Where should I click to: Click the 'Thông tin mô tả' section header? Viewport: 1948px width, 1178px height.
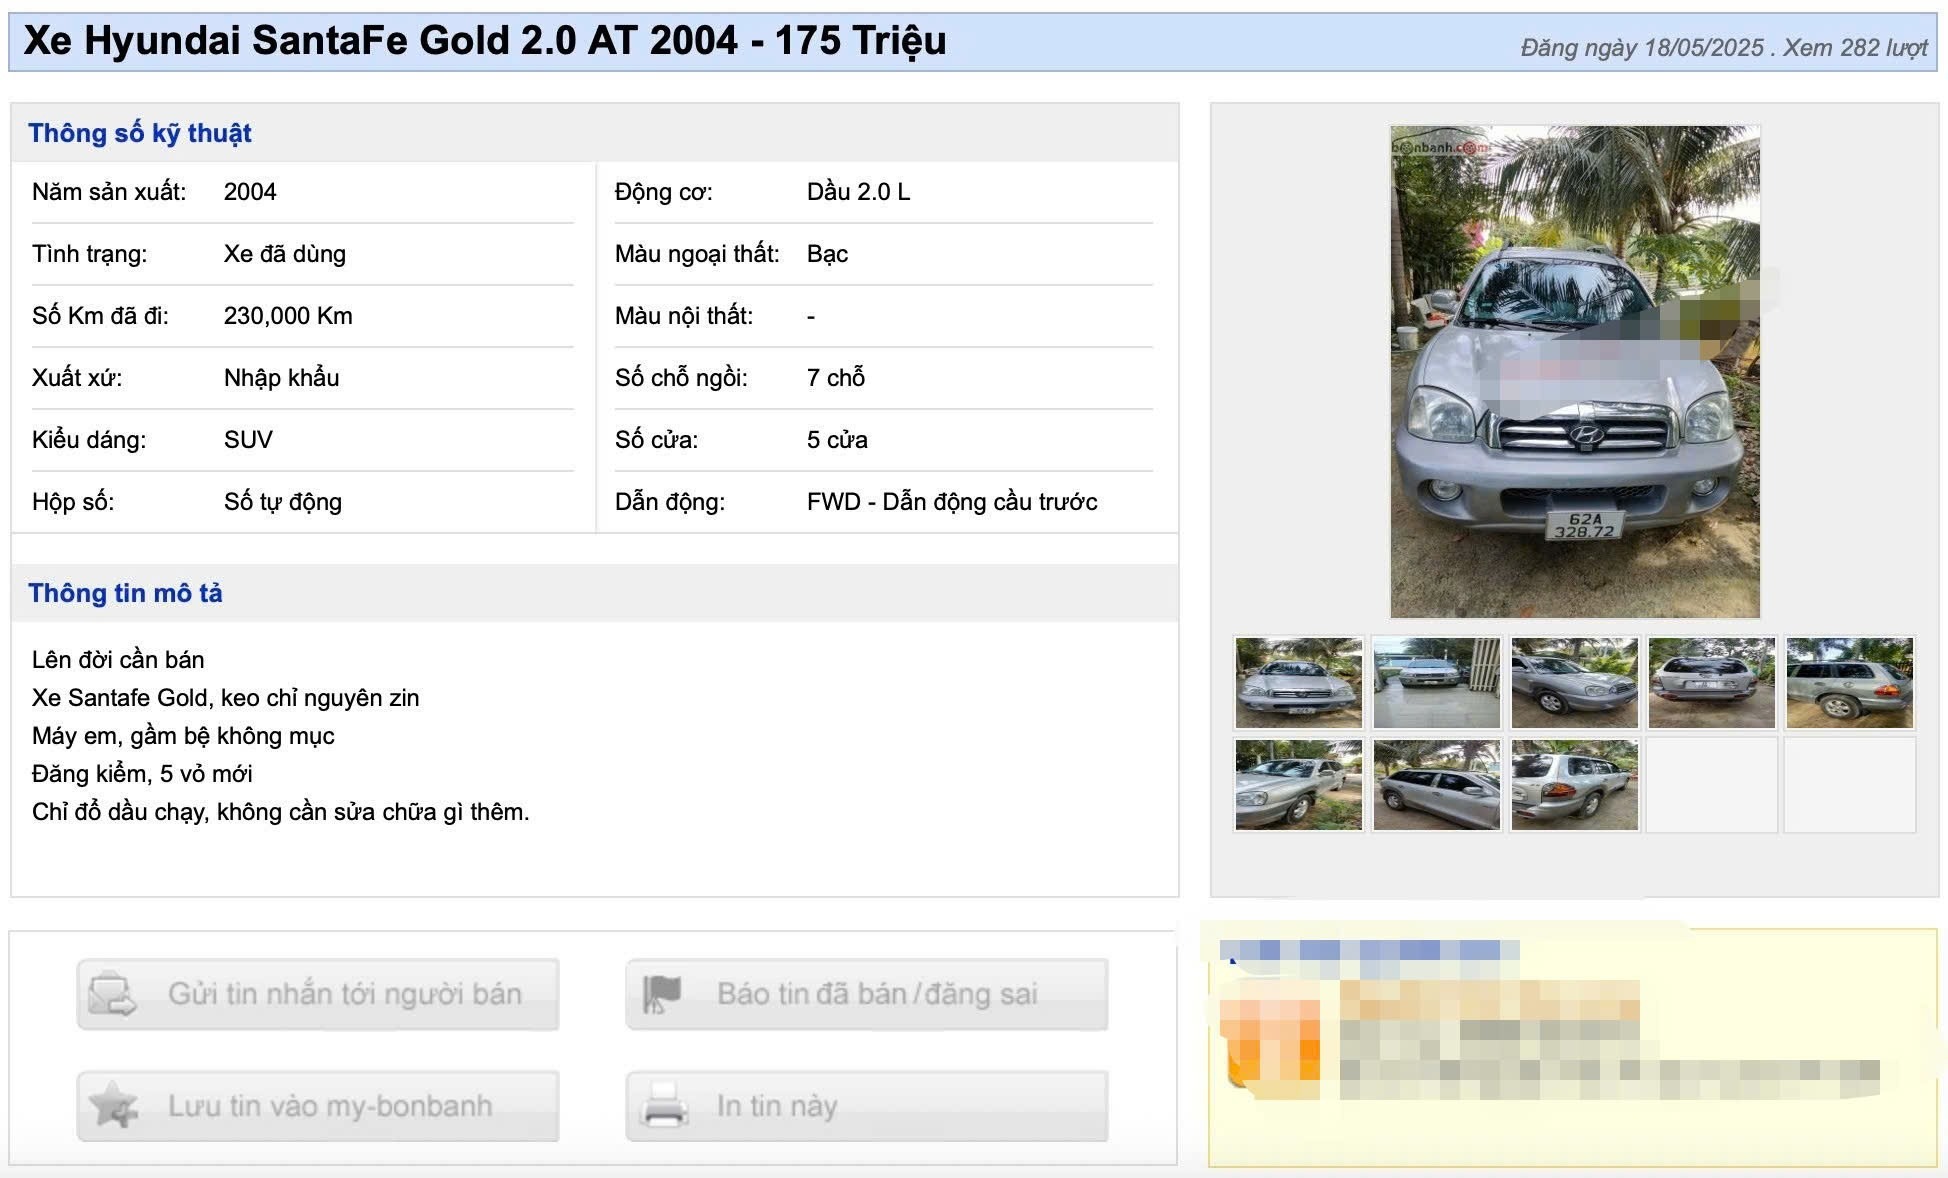click(x=125, y=593)
